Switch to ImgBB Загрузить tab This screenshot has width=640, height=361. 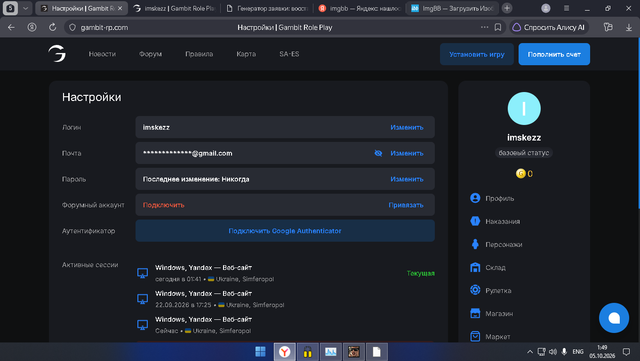452,8
